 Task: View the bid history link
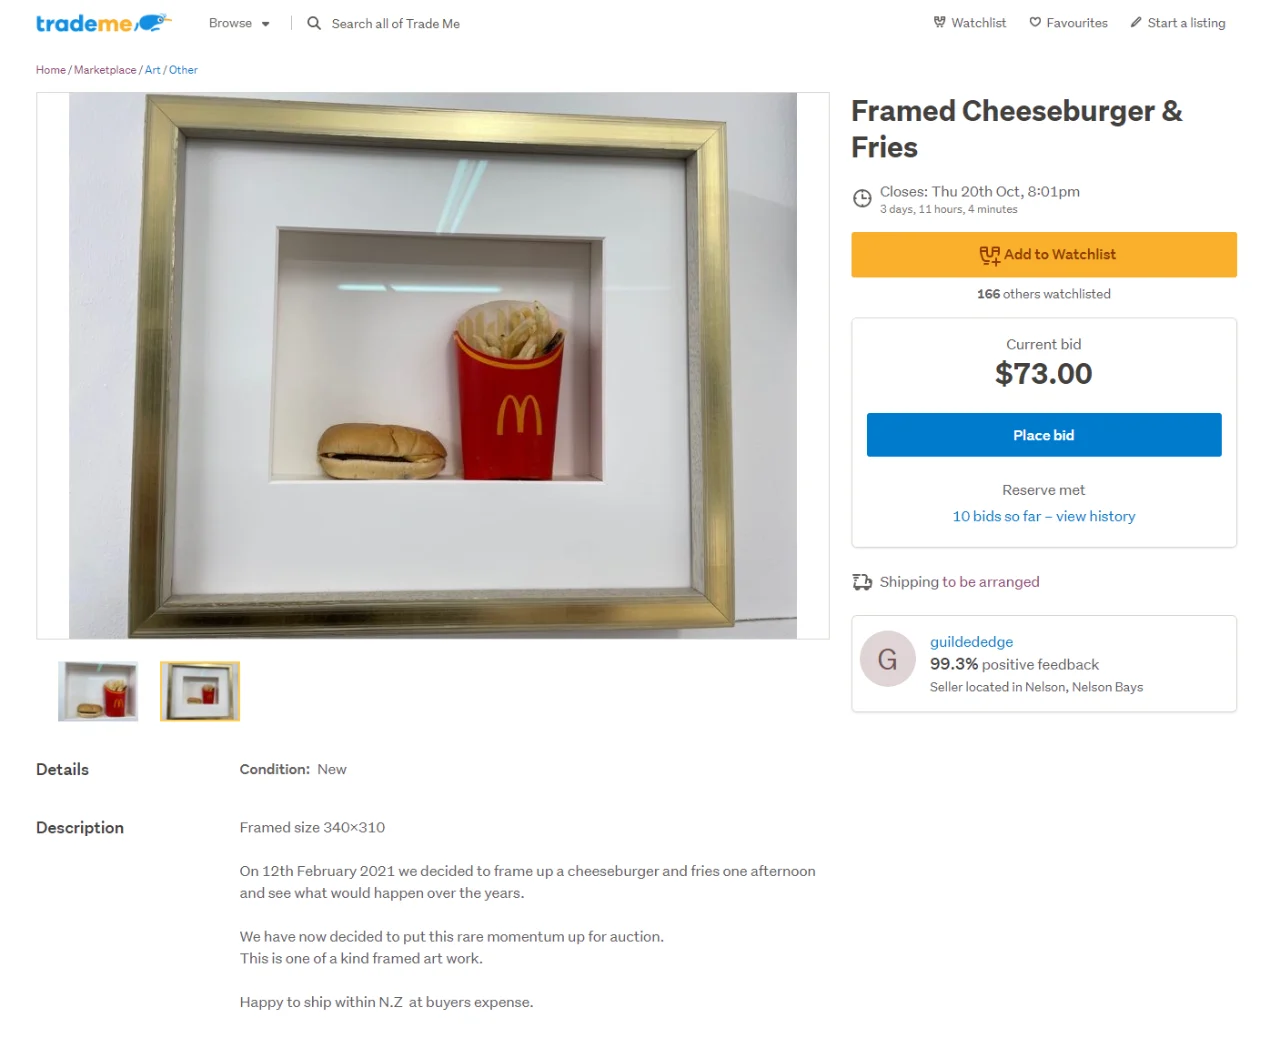[1044, 516]
